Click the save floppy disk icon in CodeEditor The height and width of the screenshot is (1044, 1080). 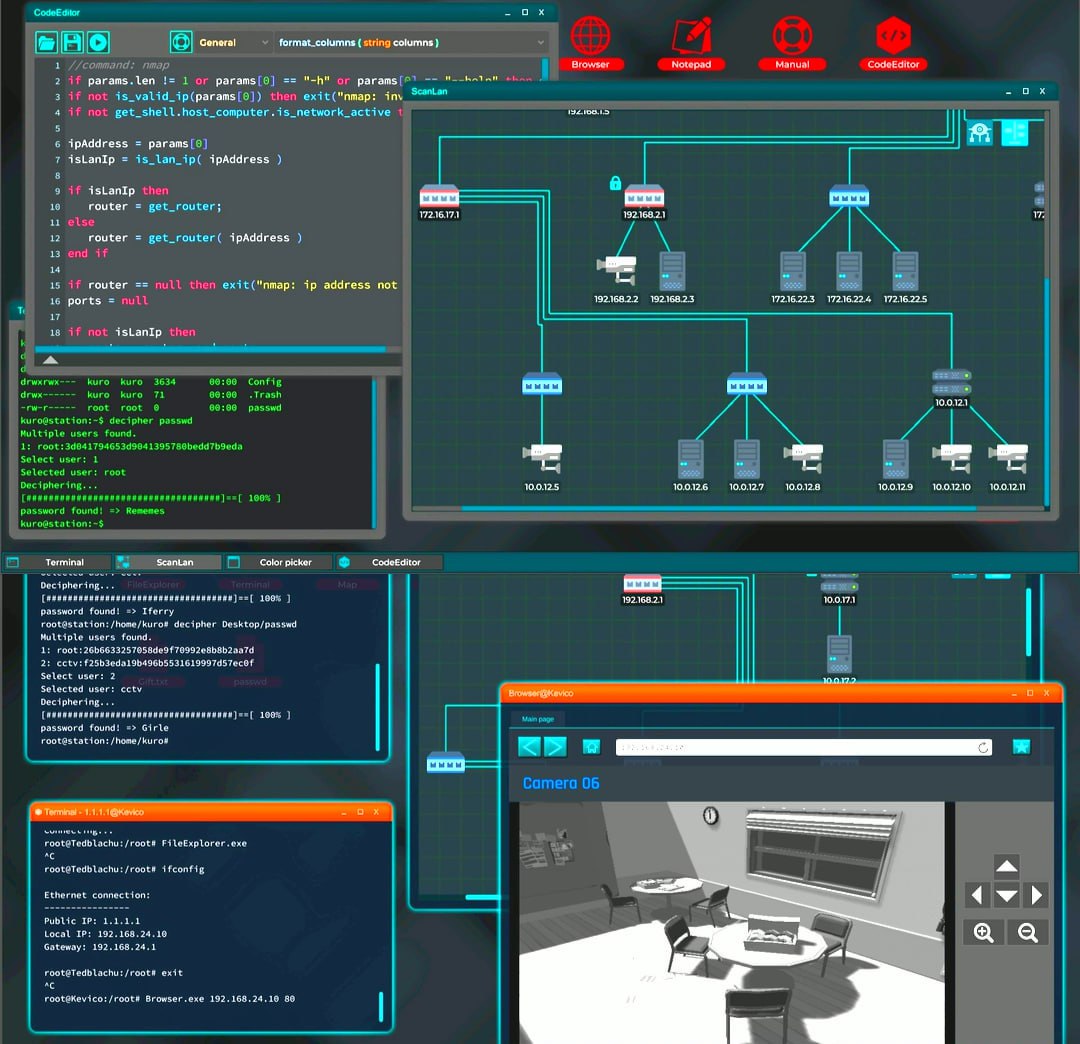72,43
